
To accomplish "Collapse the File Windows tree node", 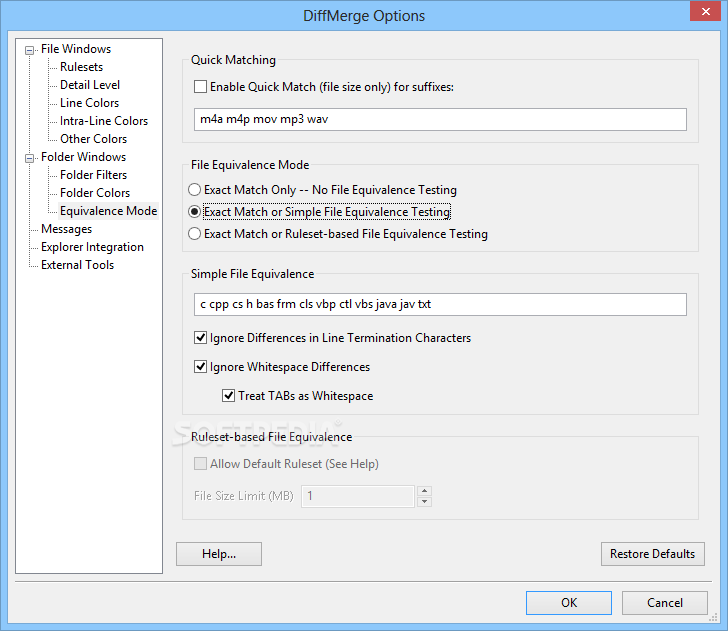I will [x=29, y=50].
